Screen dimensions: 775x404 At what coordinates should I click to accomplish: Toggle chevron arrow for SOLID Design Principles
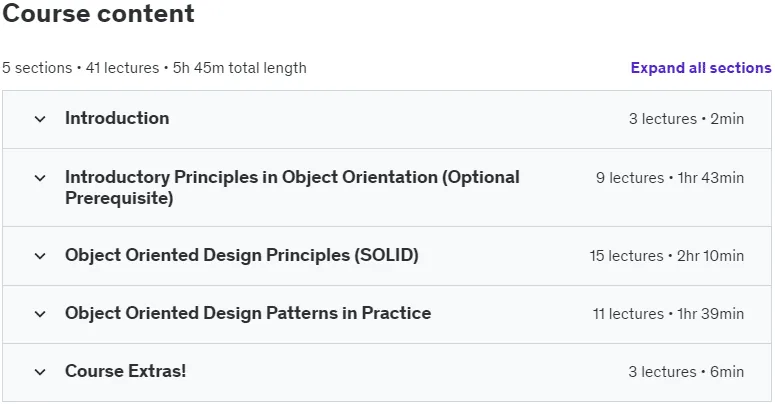pos(40,256)
